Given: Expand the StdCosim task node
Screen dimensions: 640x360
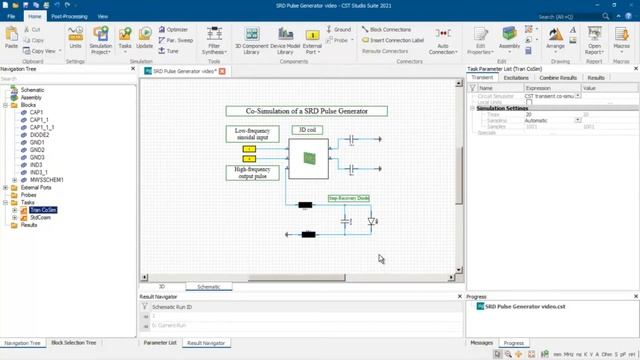Looking at the screenshot, I should point(15,218).
